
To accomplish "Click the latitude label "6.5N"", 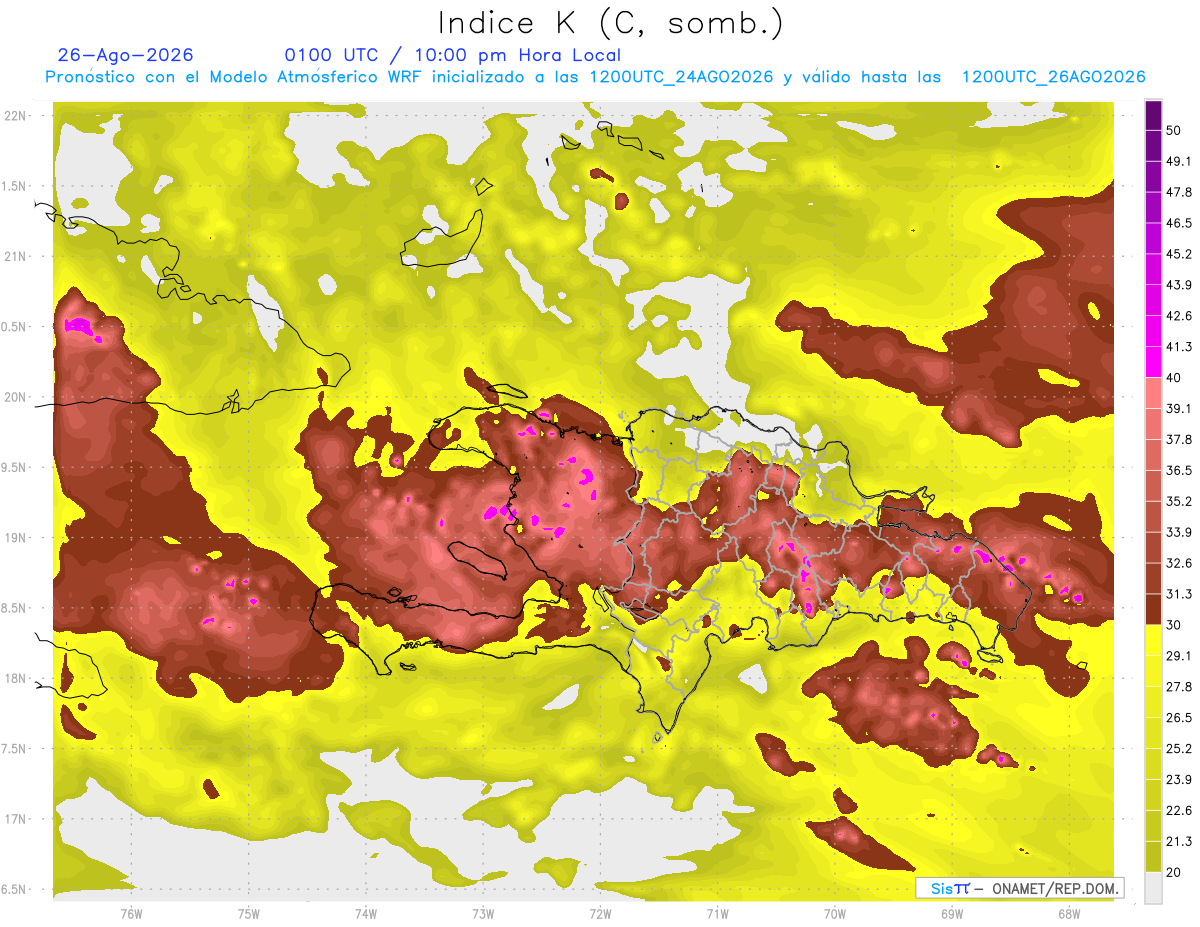I will click(x=15, y=889).
